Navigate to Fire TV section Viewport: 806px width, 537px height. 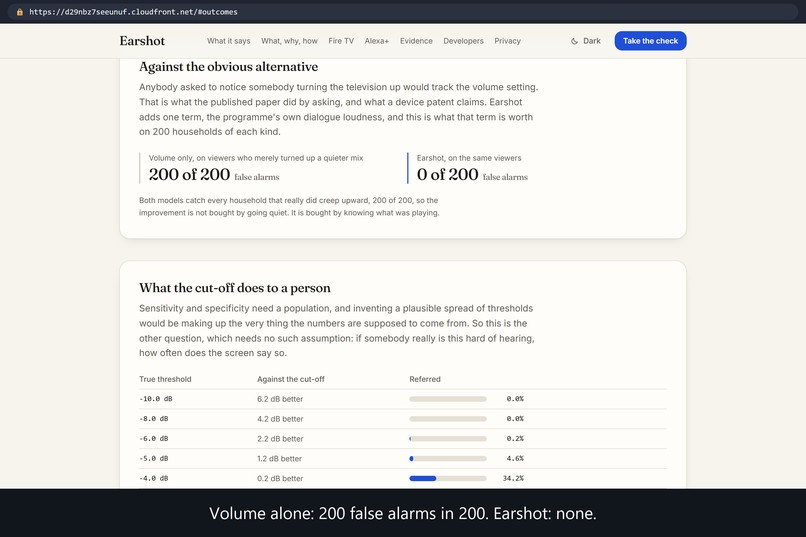[x=341, y=41]
